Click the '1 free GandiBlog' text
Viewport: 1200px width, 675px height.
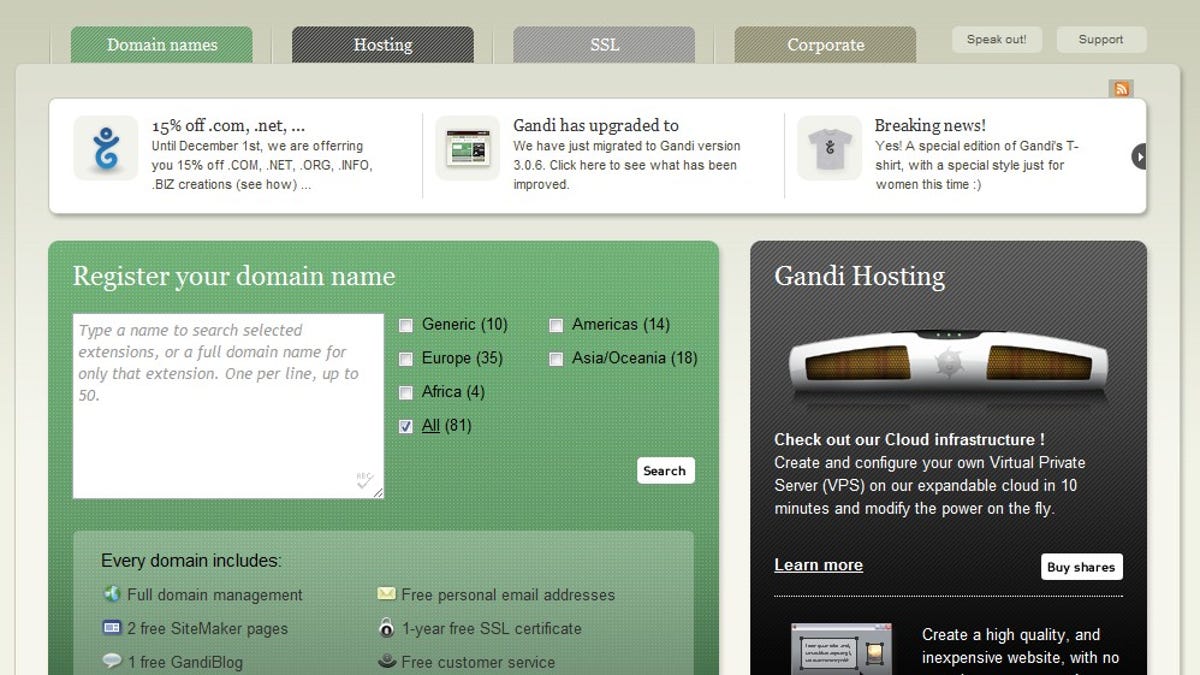185,662
